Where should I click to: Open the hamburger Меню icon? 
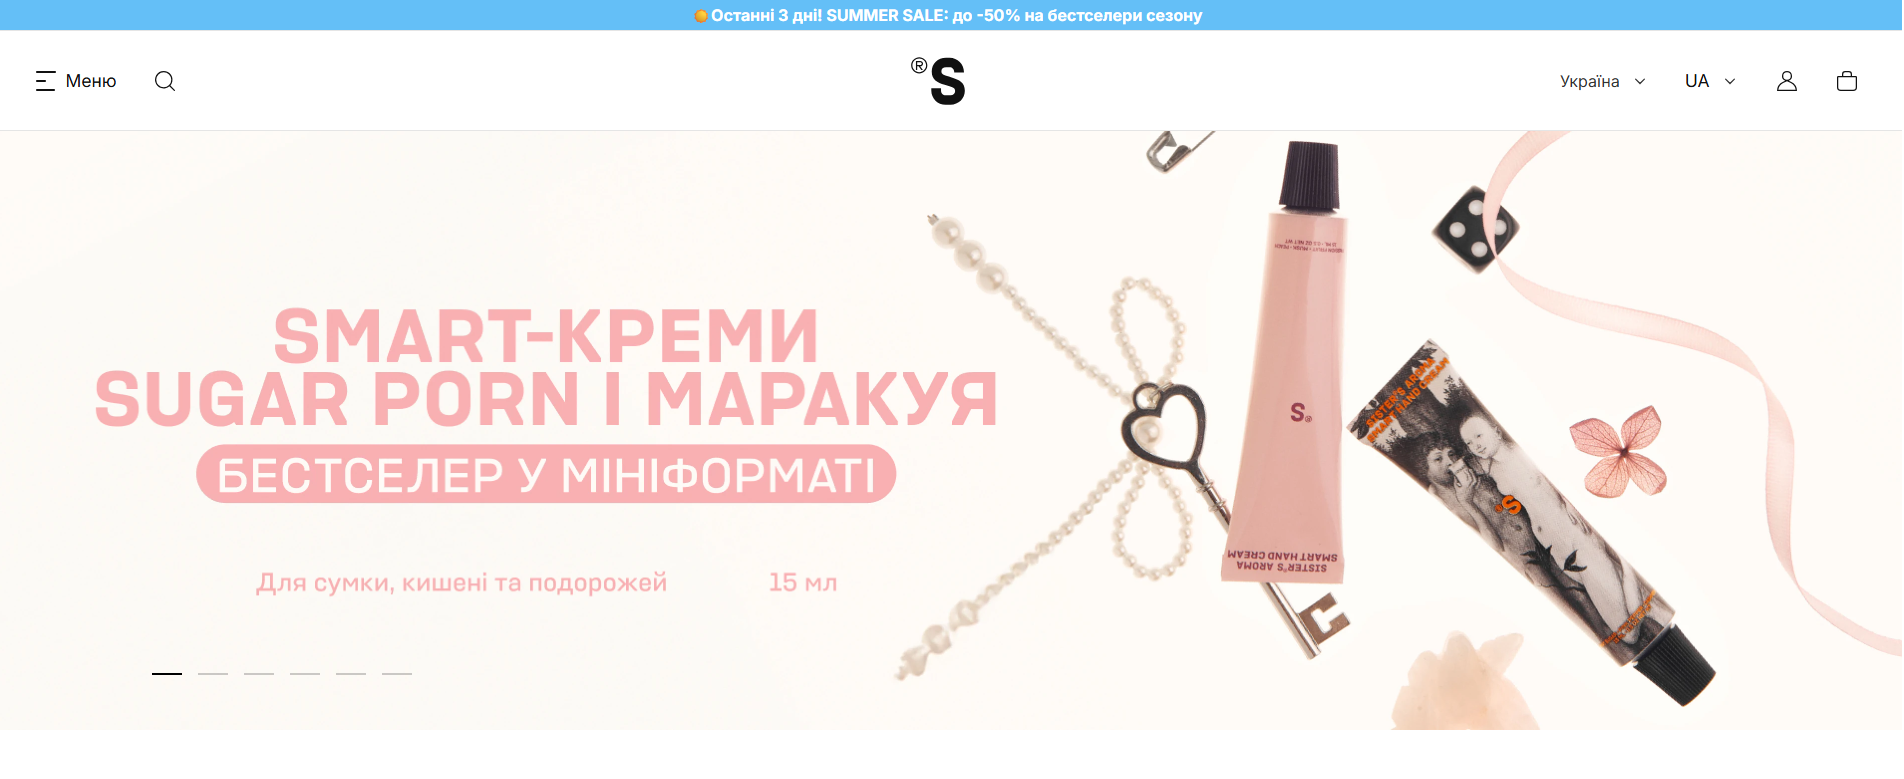coord(45,81)
